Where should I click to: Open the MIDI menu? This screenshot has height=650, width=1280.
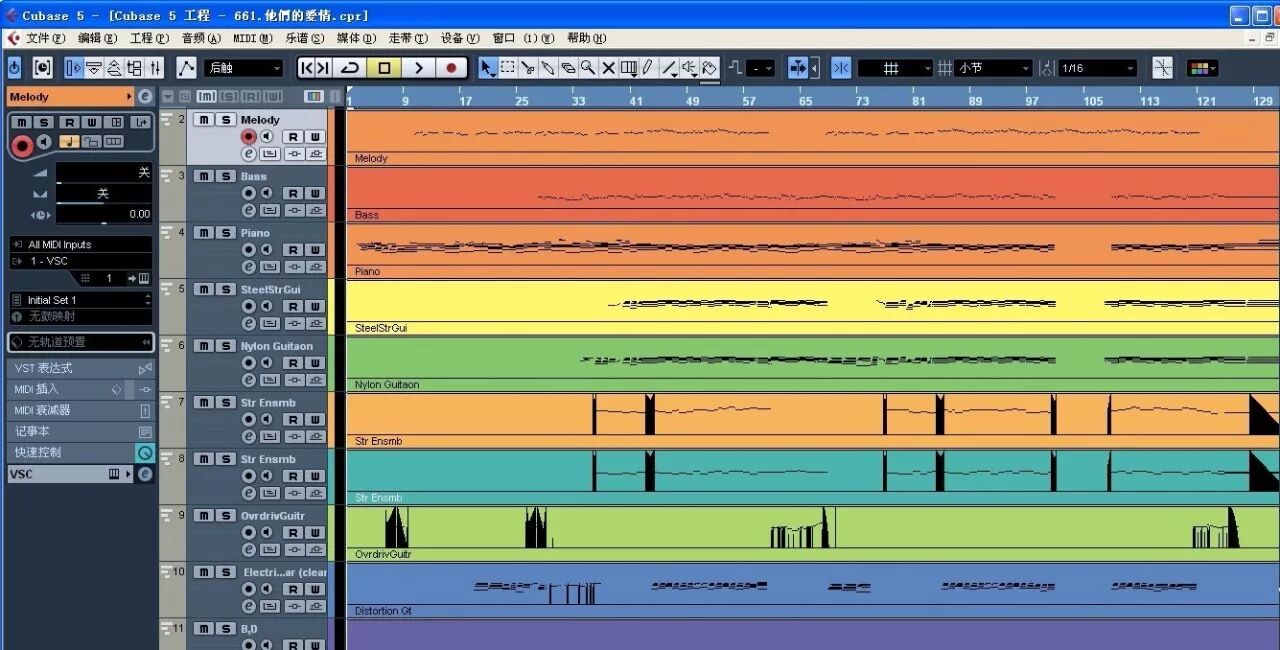[252, 38]
